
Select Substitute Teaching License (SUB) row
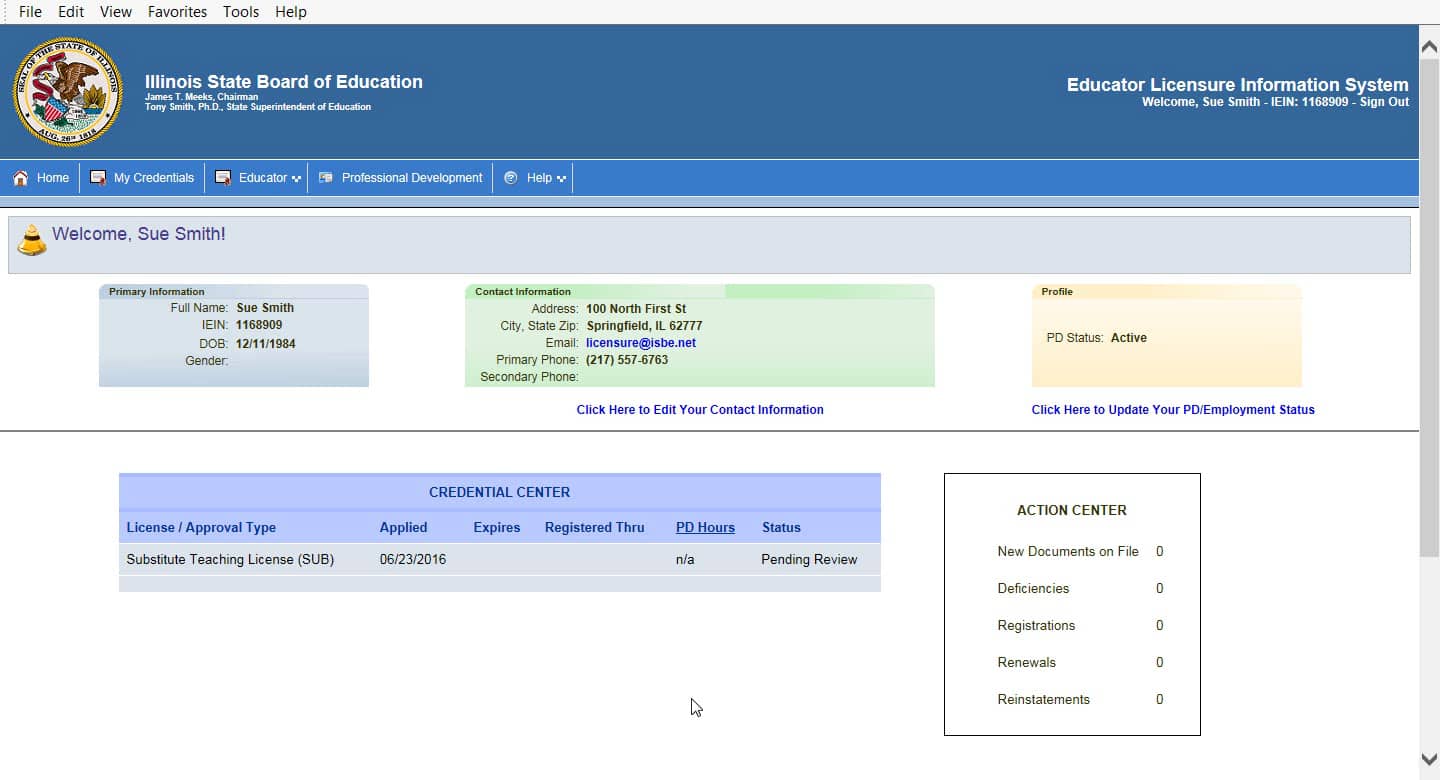(500, 560)
